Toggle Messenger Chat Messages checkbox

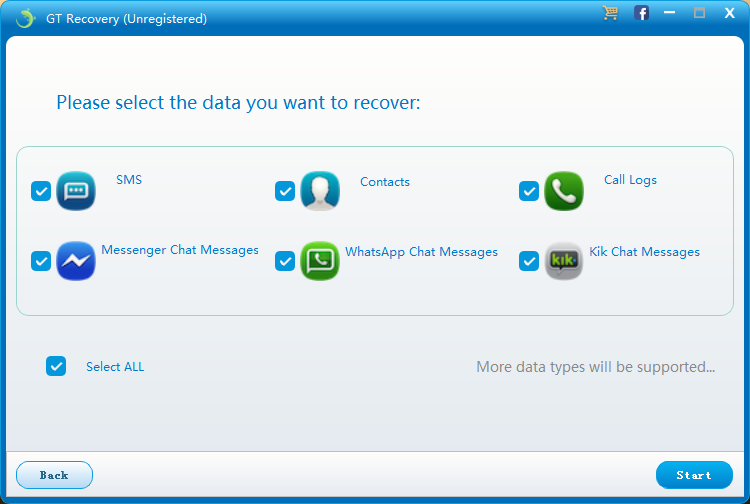coord(41,261)
